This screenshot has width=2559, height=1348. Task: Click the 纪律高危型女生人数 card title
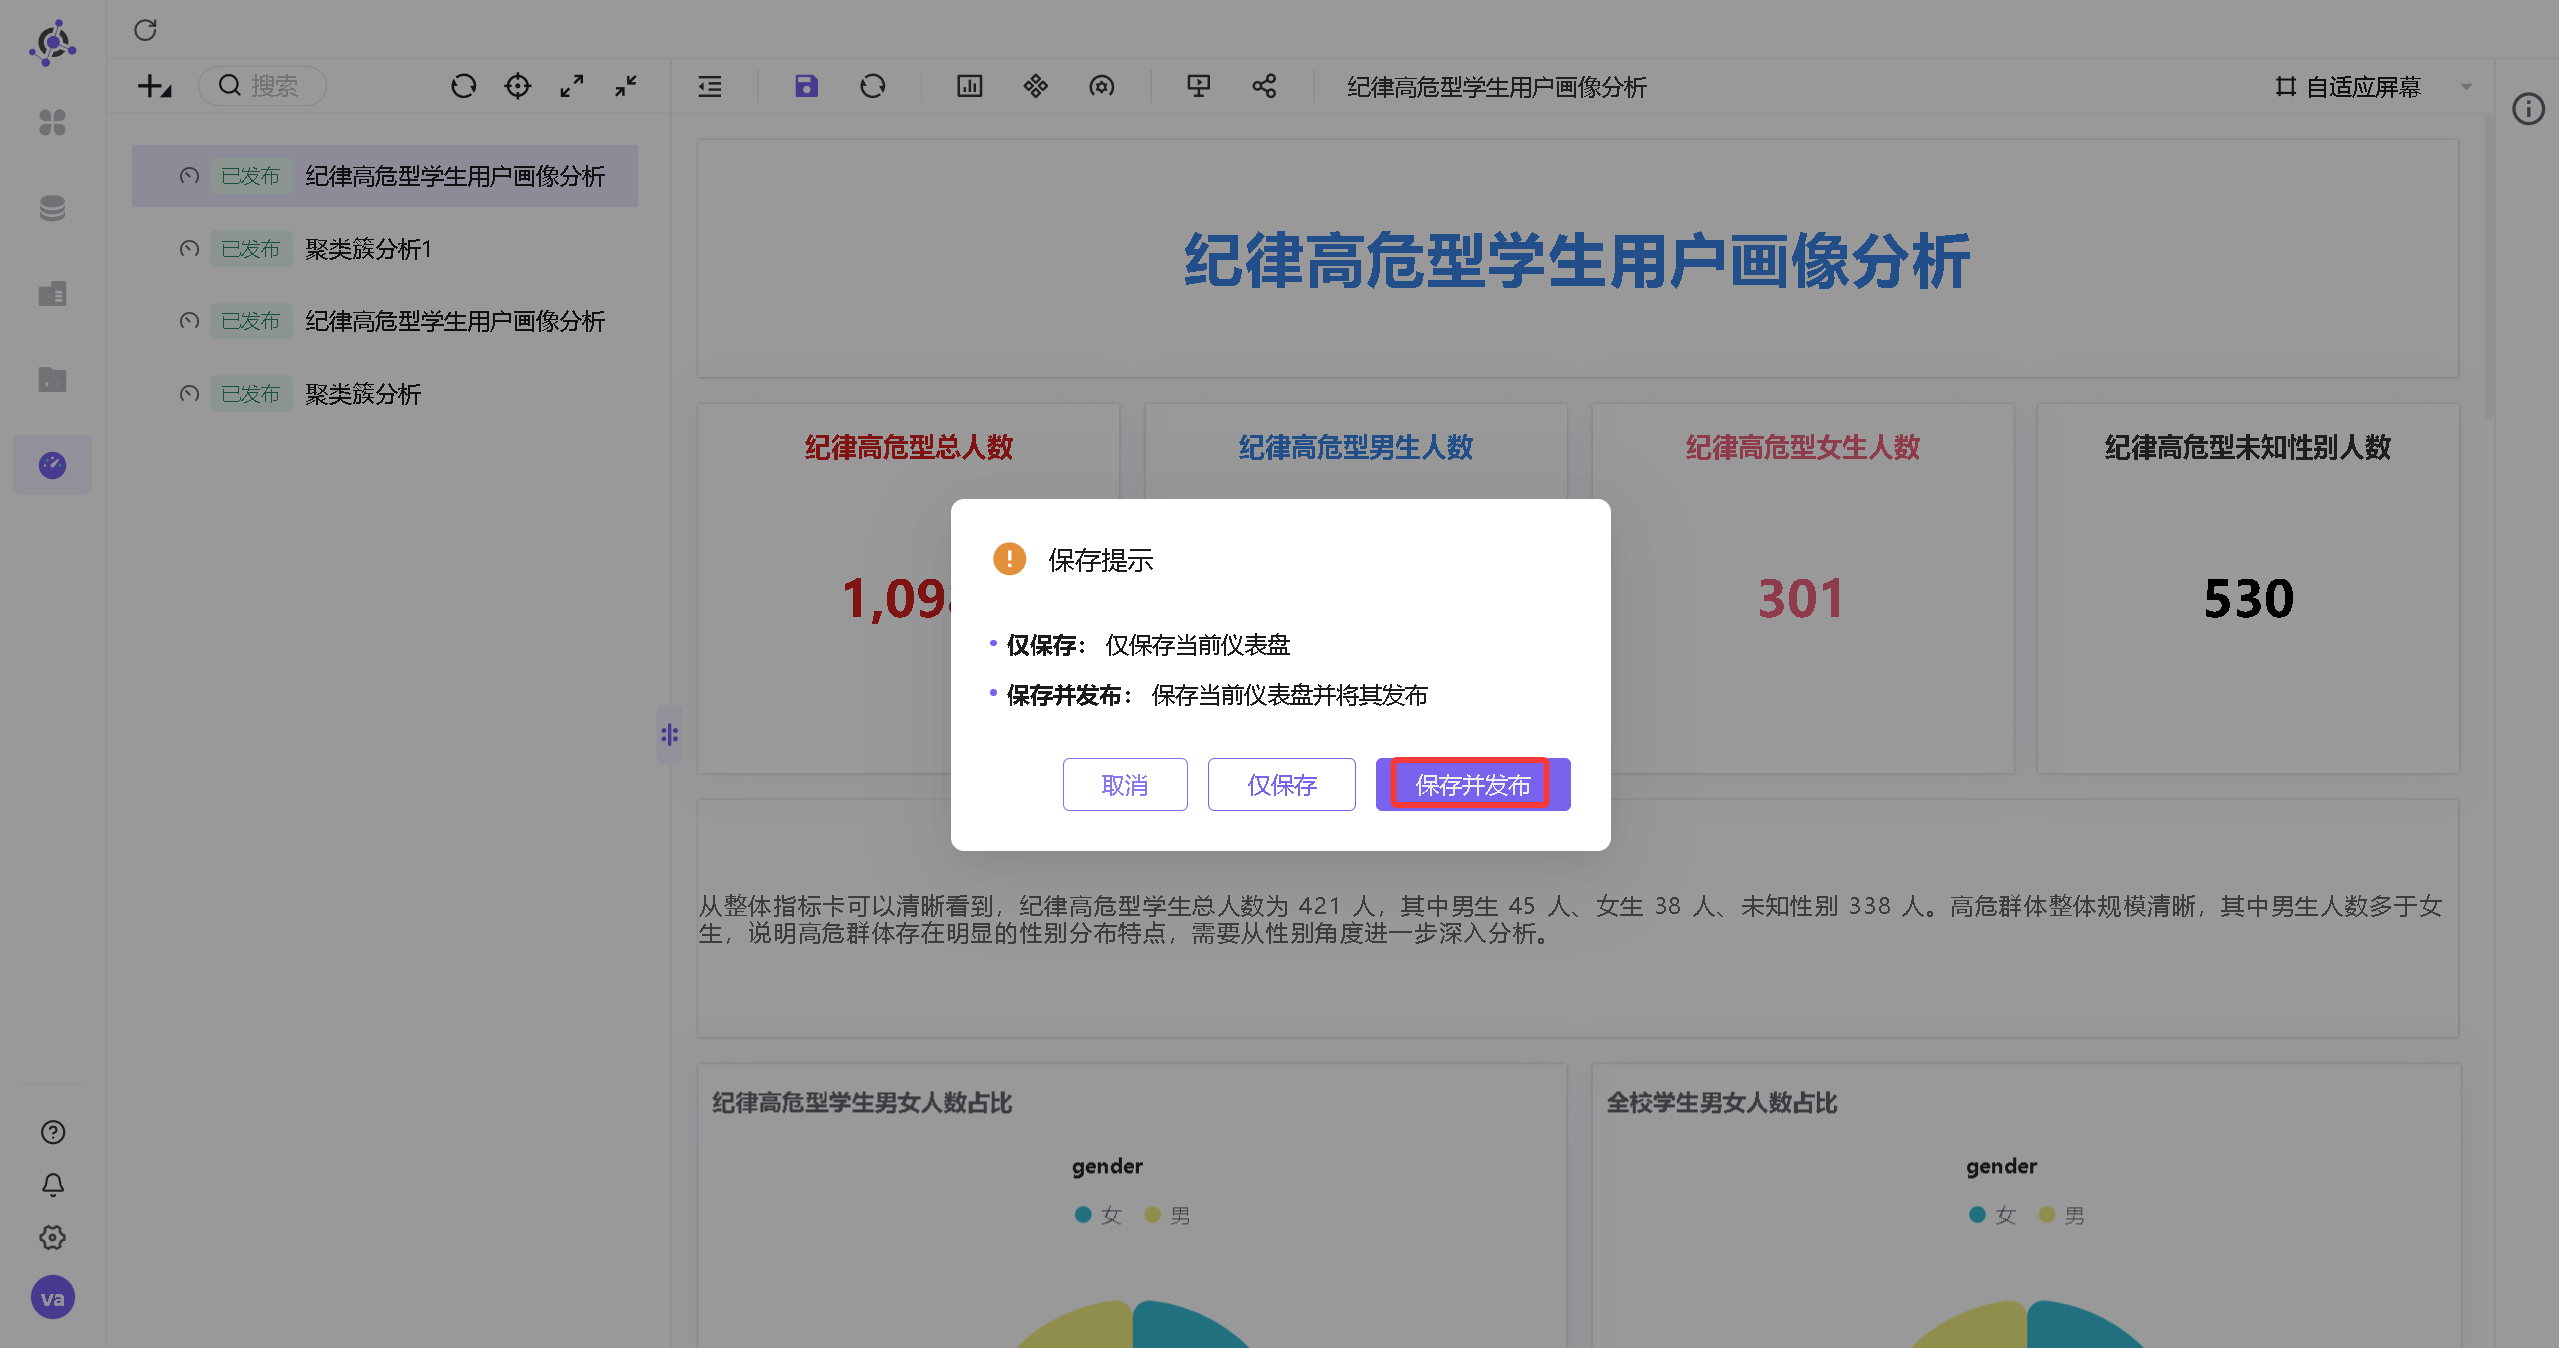tap(1803, 447)
